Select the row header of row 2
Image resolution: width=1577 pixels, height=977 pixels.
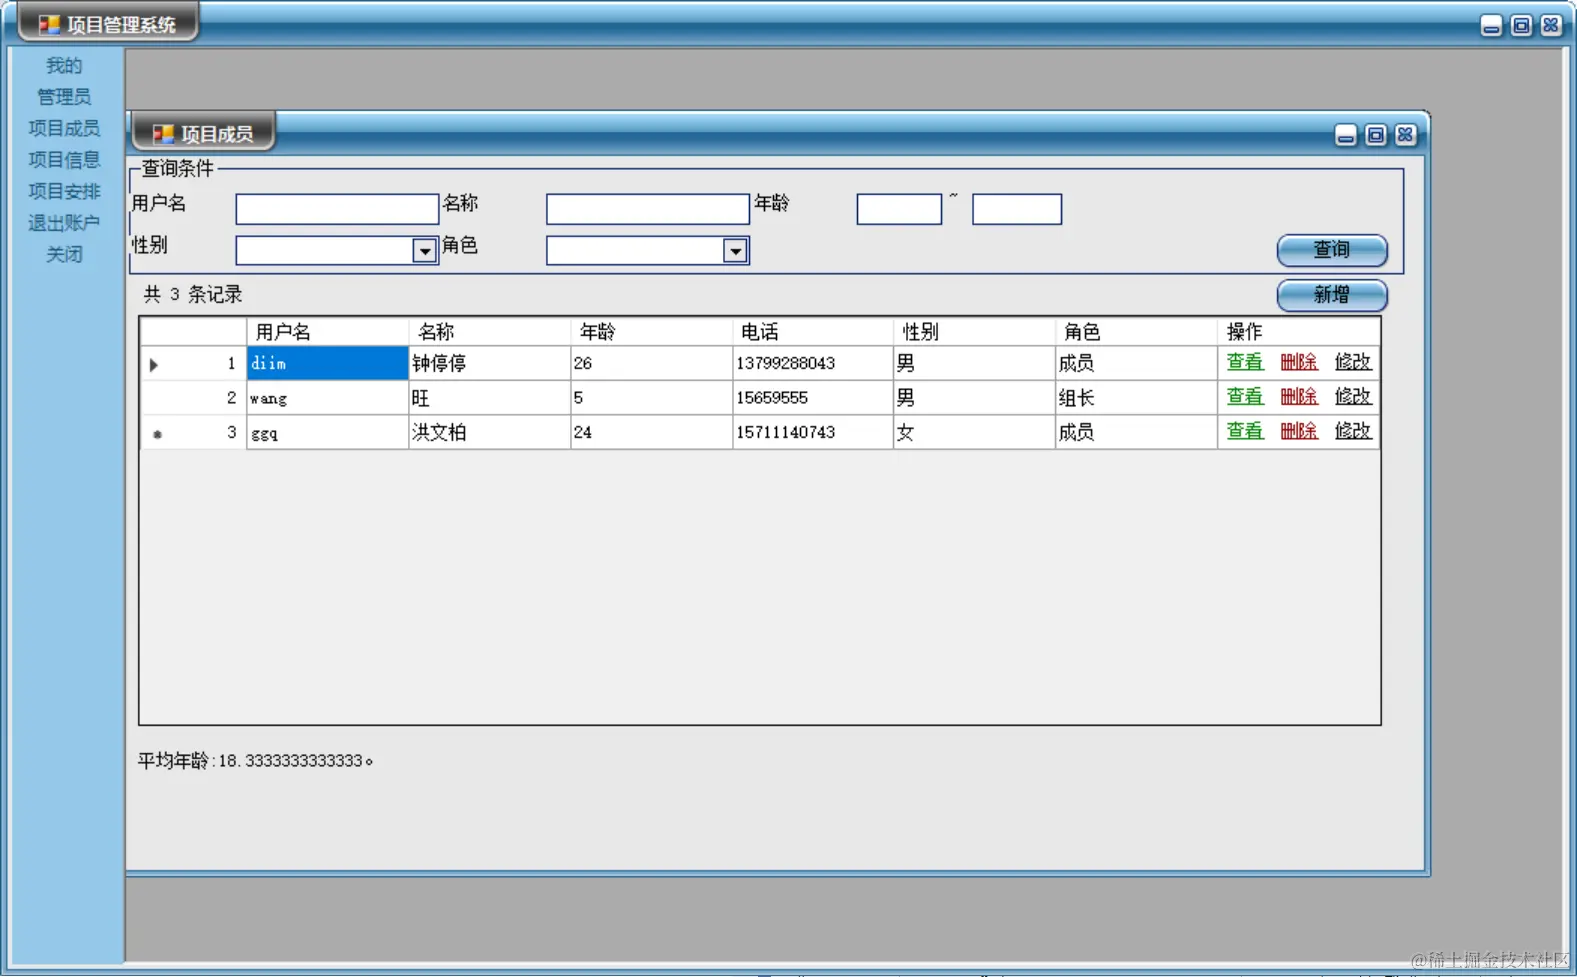coord(193,398)
